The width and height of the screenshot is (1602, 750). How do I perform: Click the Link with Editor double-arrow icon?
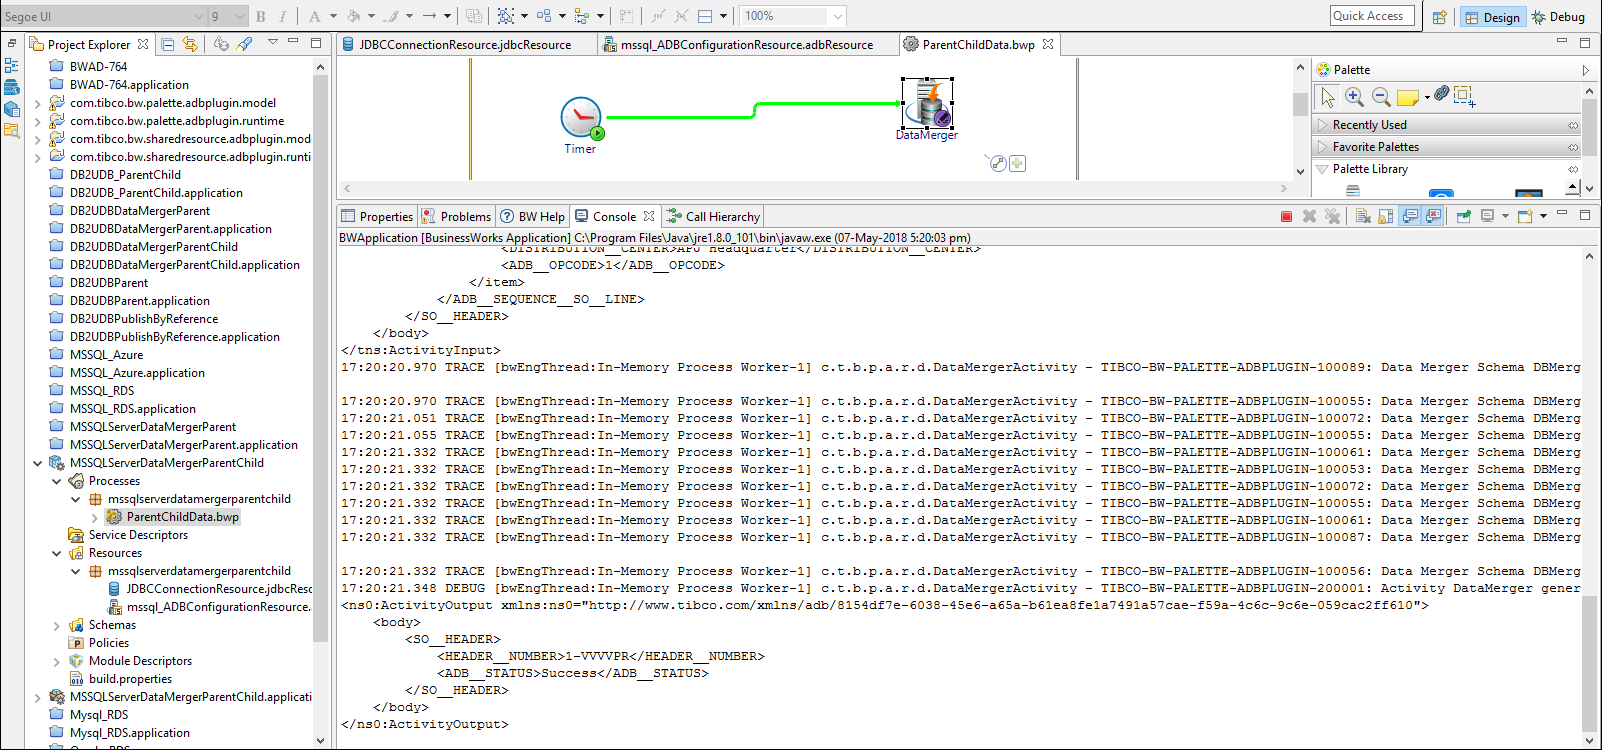[190, 44]
